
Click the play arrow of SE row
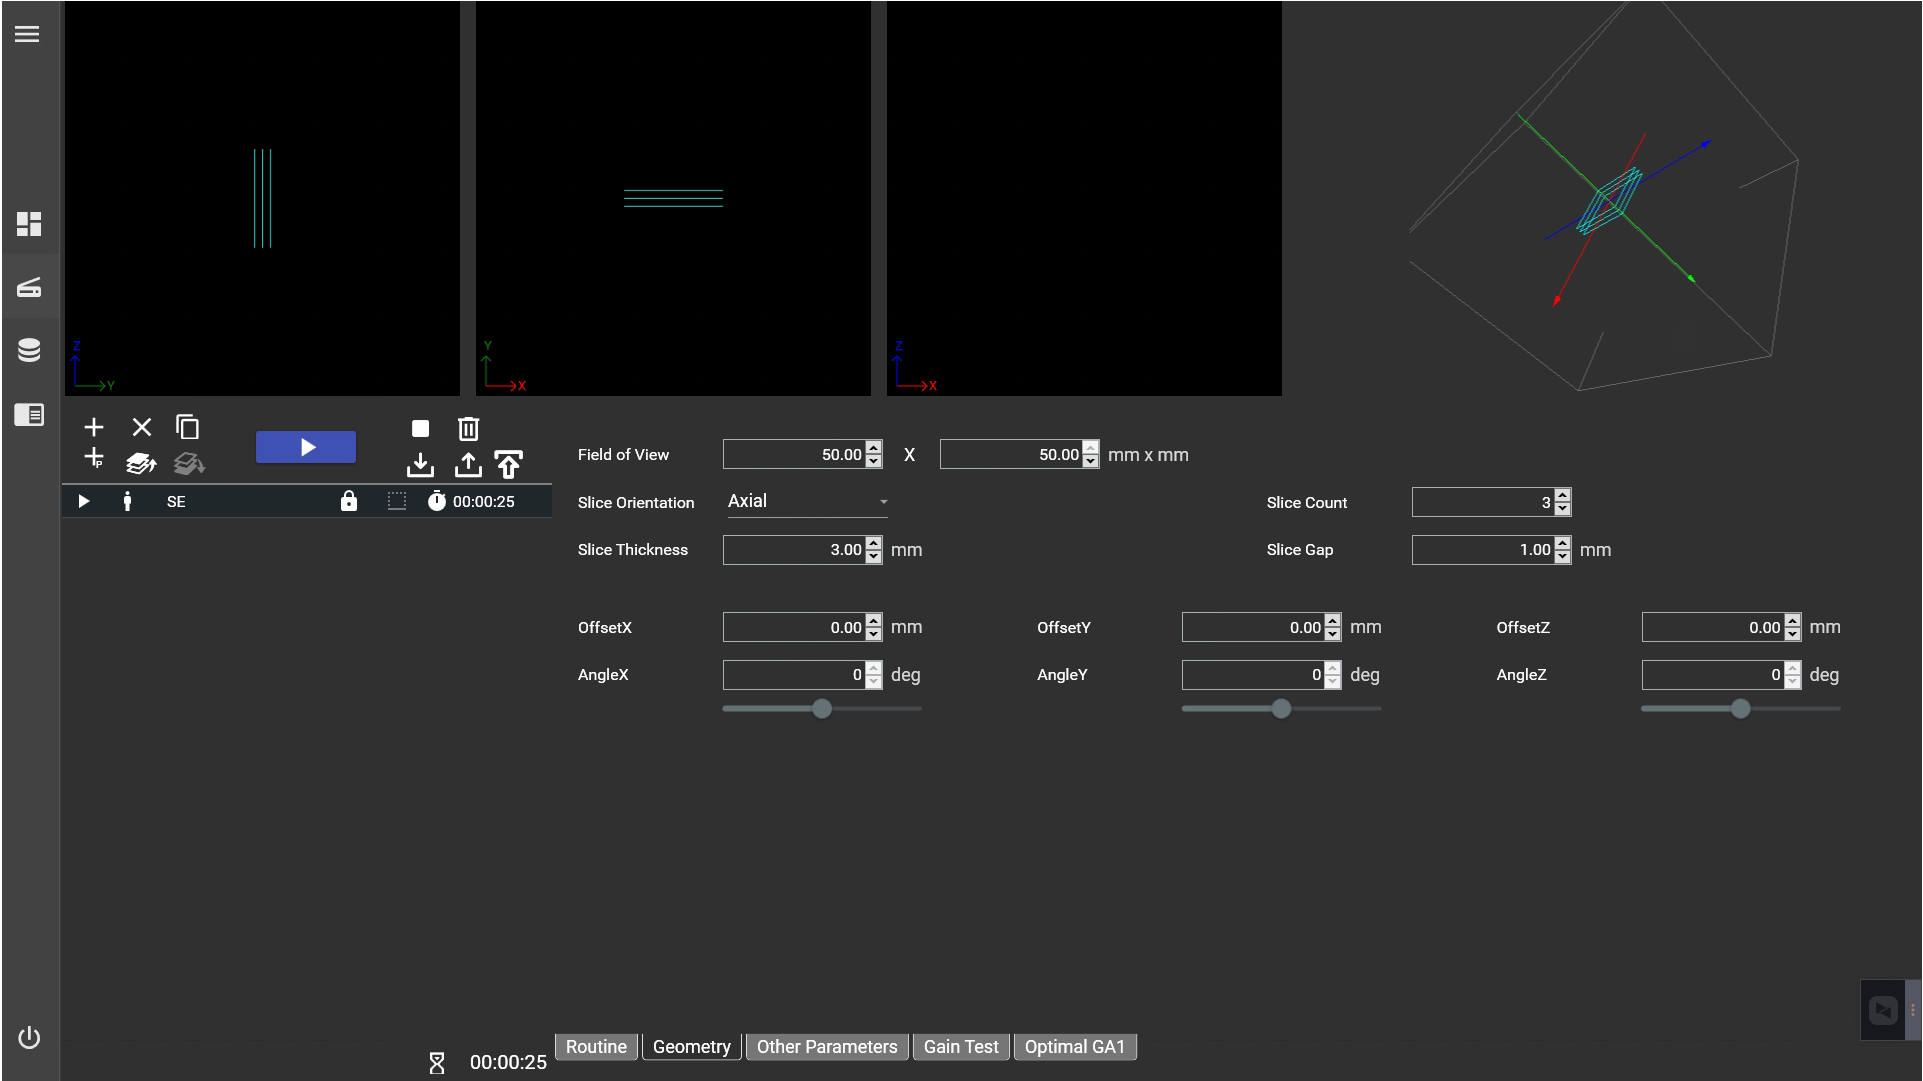84,501
